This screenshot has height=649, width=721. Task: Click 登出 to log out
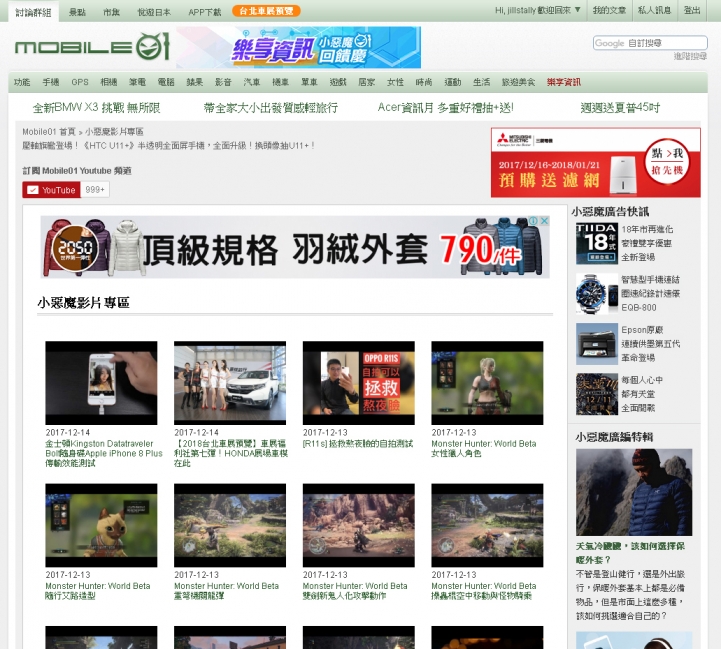[x=692, y=10]
